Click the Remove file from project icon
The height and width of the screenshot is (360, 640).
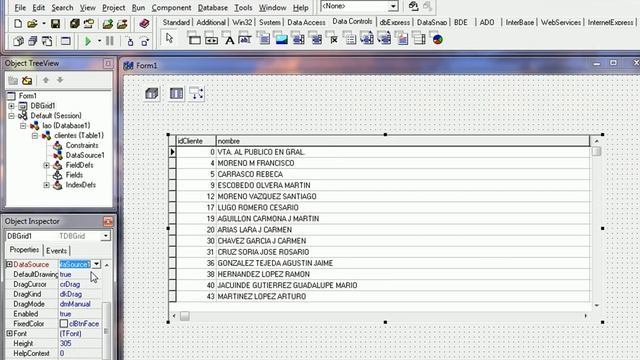tap(122, 24)
